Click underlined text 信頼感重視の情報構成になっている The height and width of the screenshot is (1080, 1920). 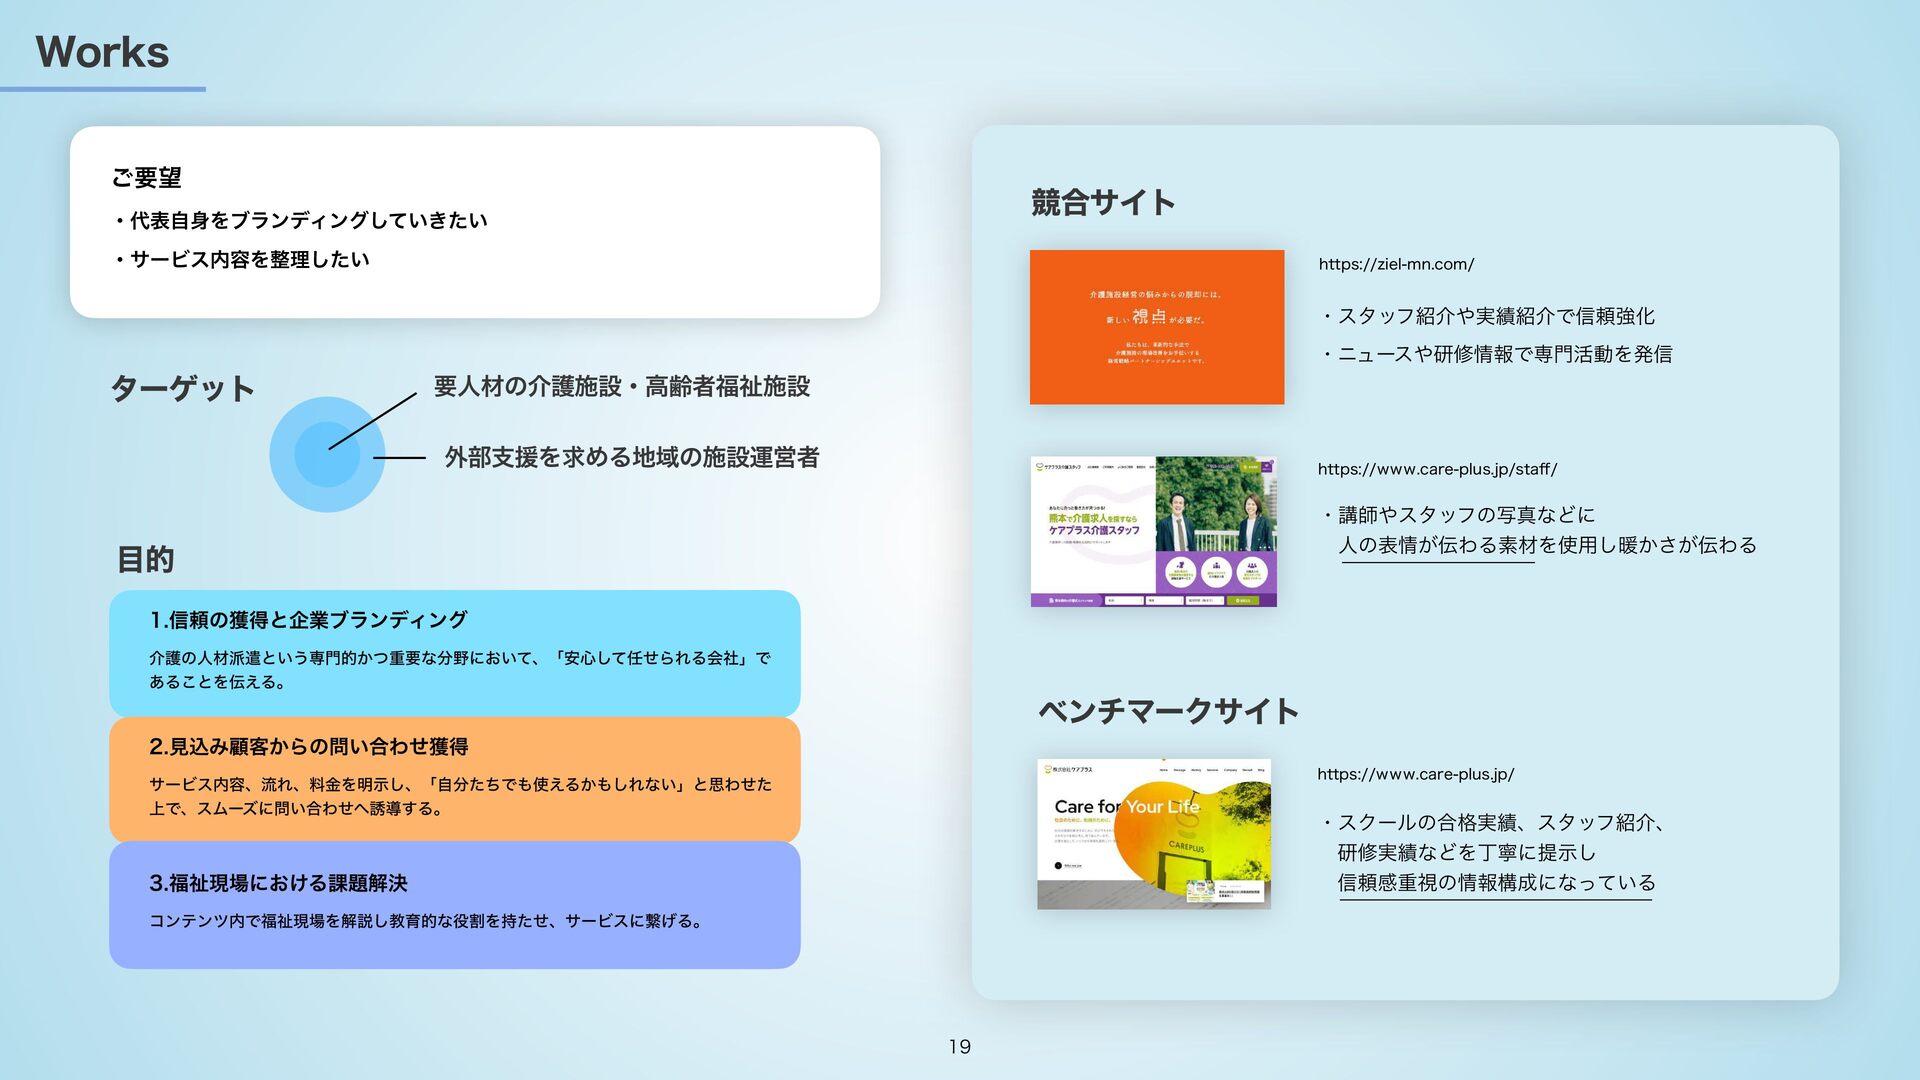pos(1495,883)
